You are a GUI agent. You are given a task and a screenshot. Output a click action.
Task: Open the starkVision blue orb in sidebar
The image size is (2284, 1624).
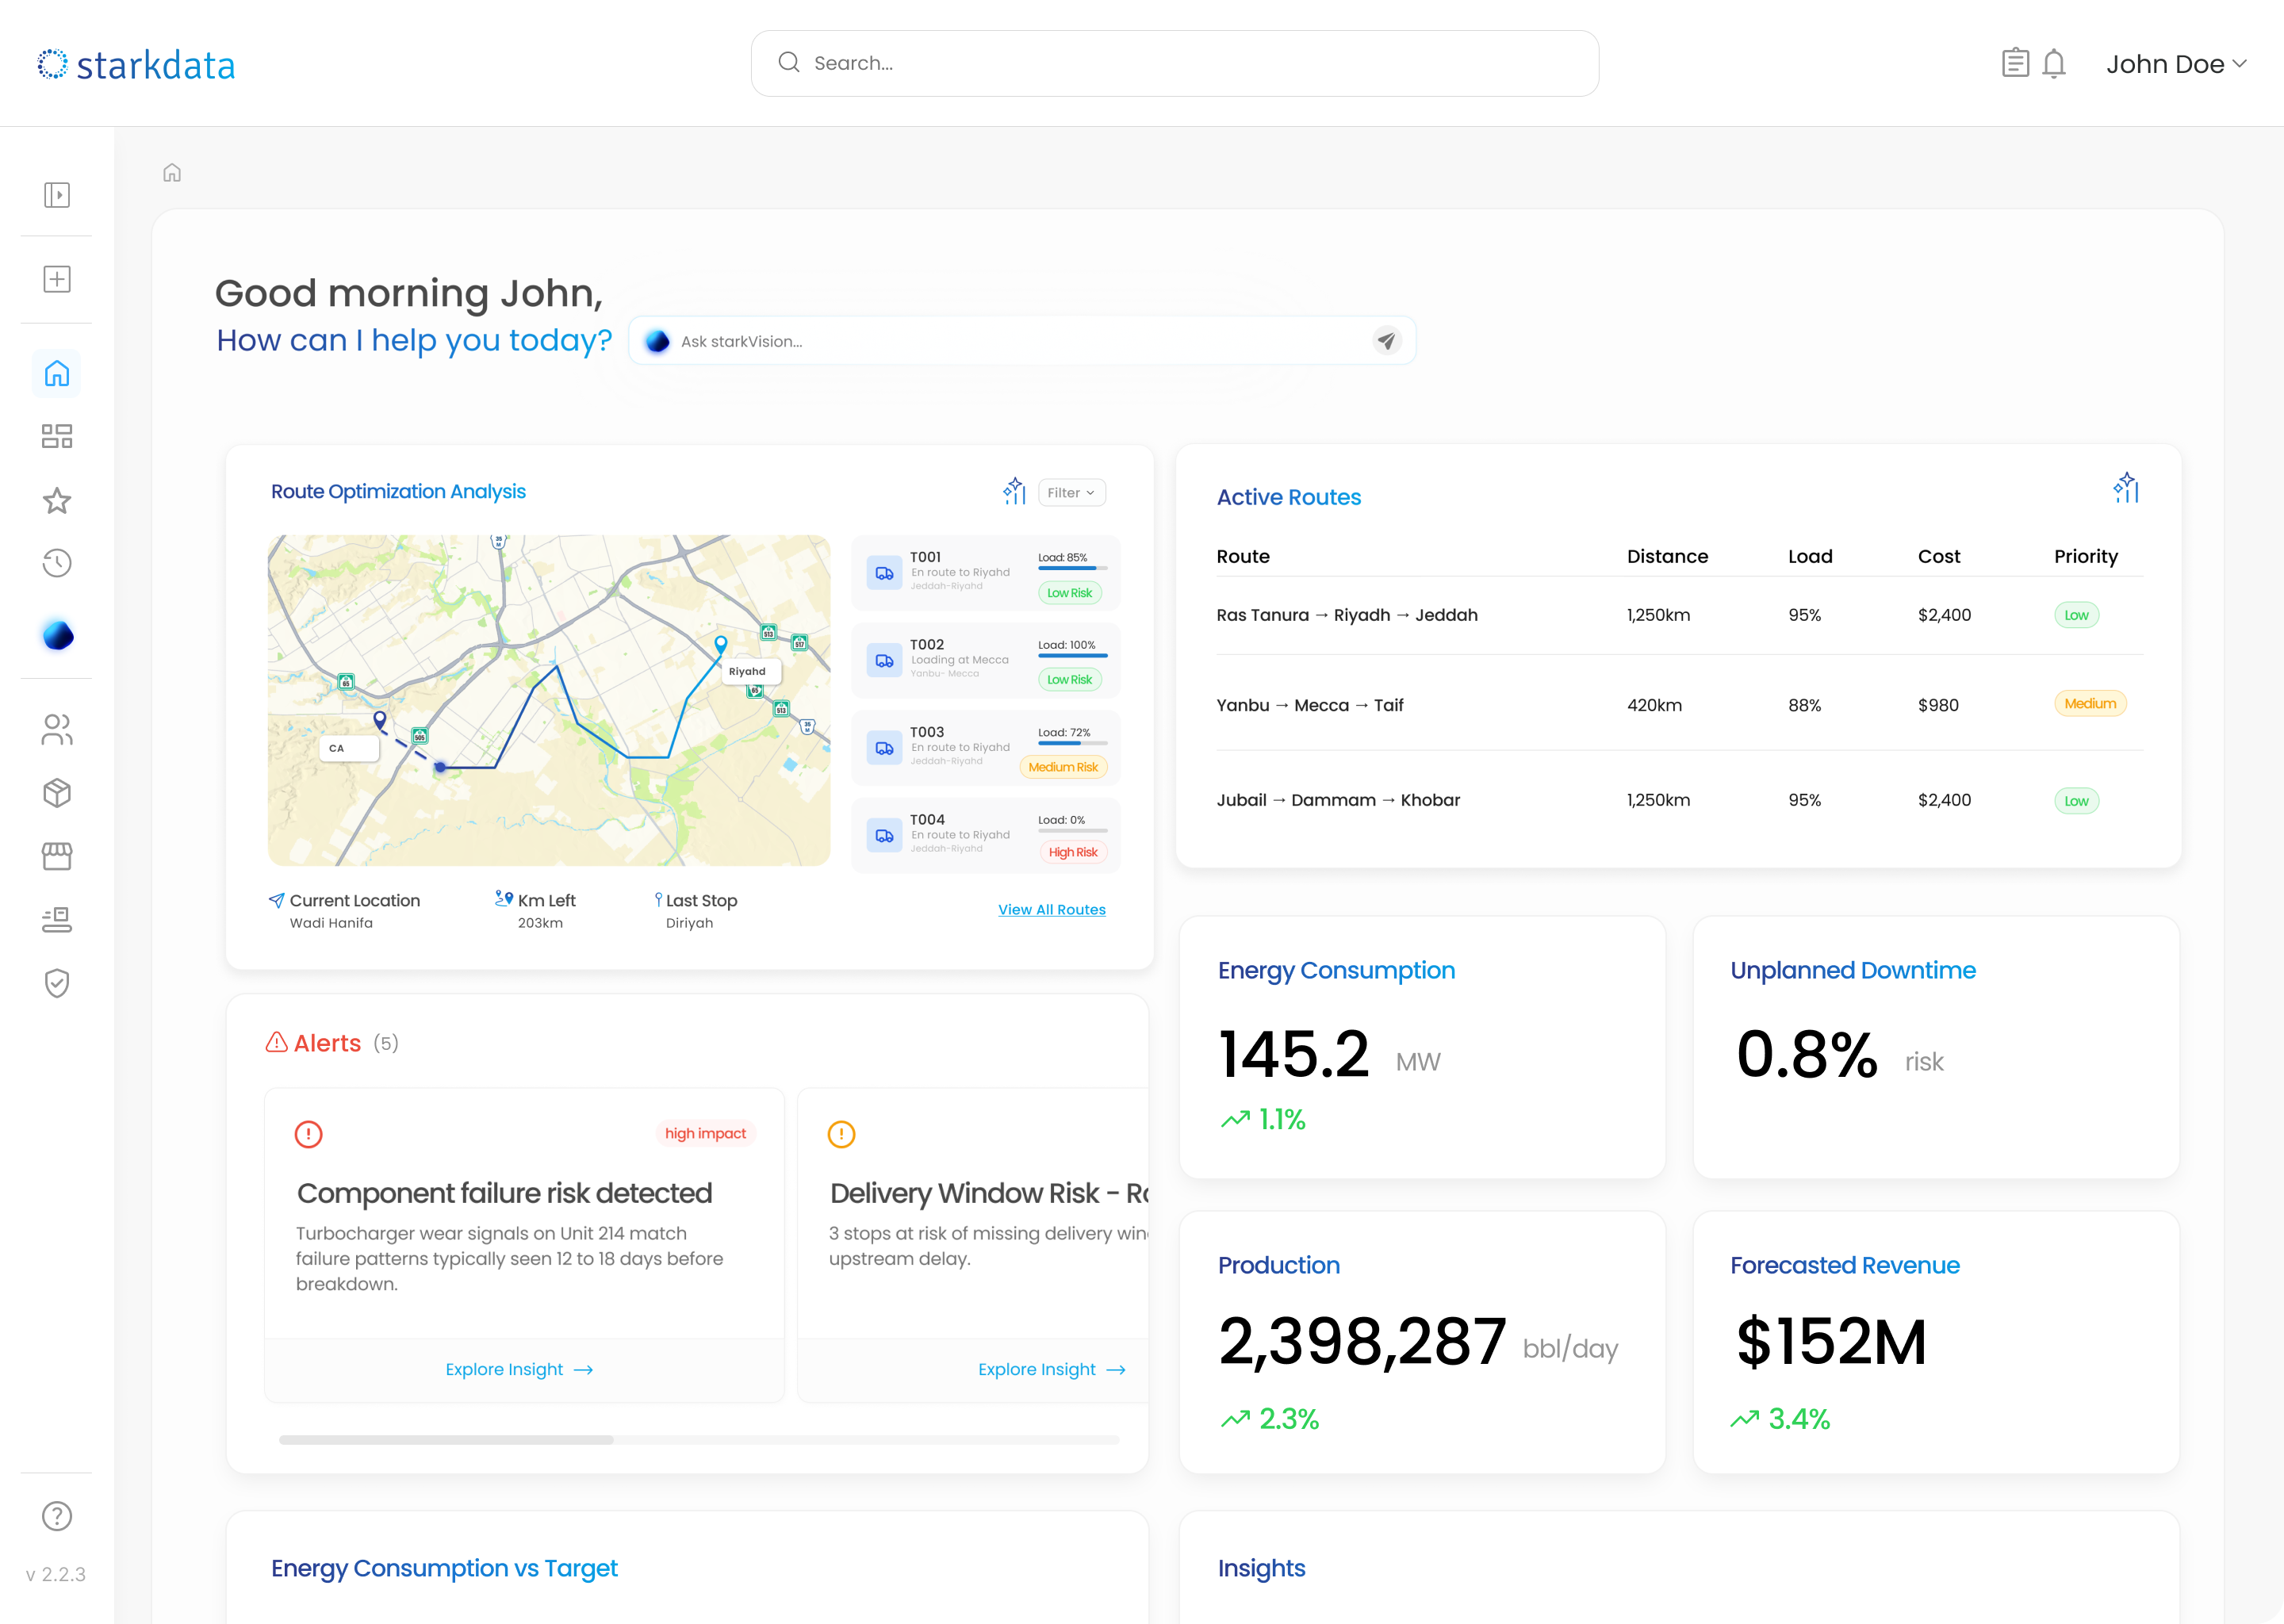pyautogui.click(x=58, y=635)
